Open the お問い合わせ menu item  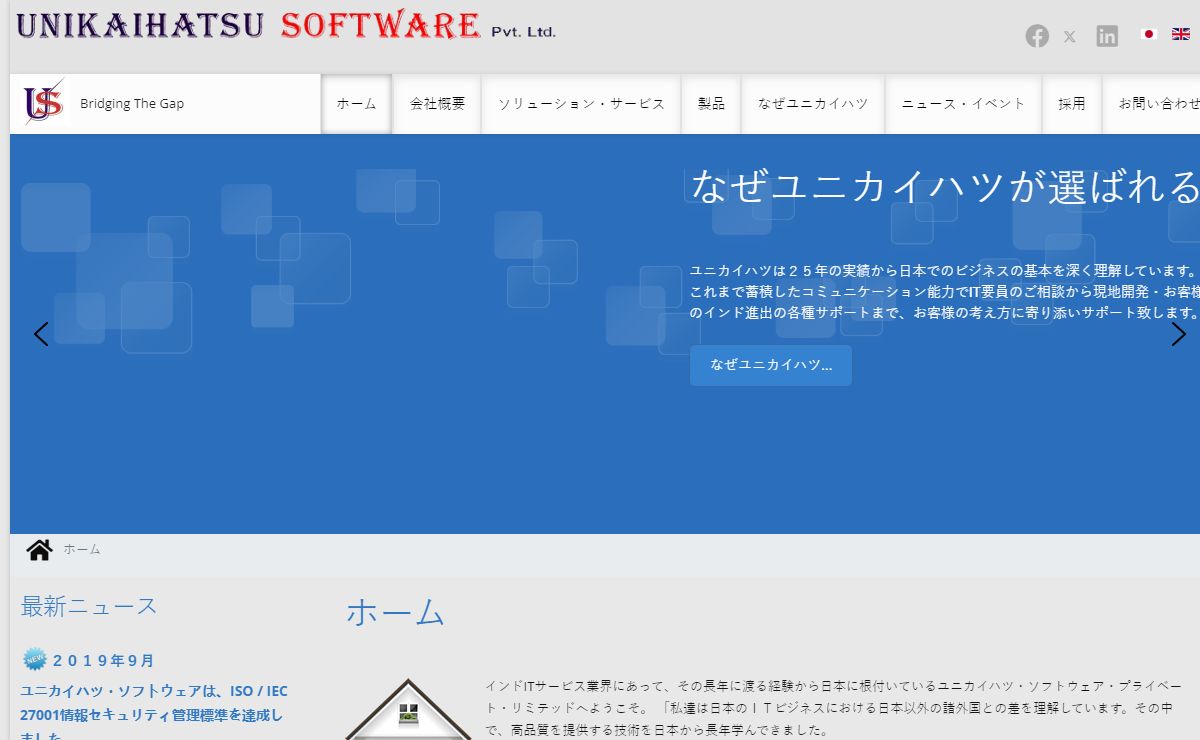pos(1152,103)
